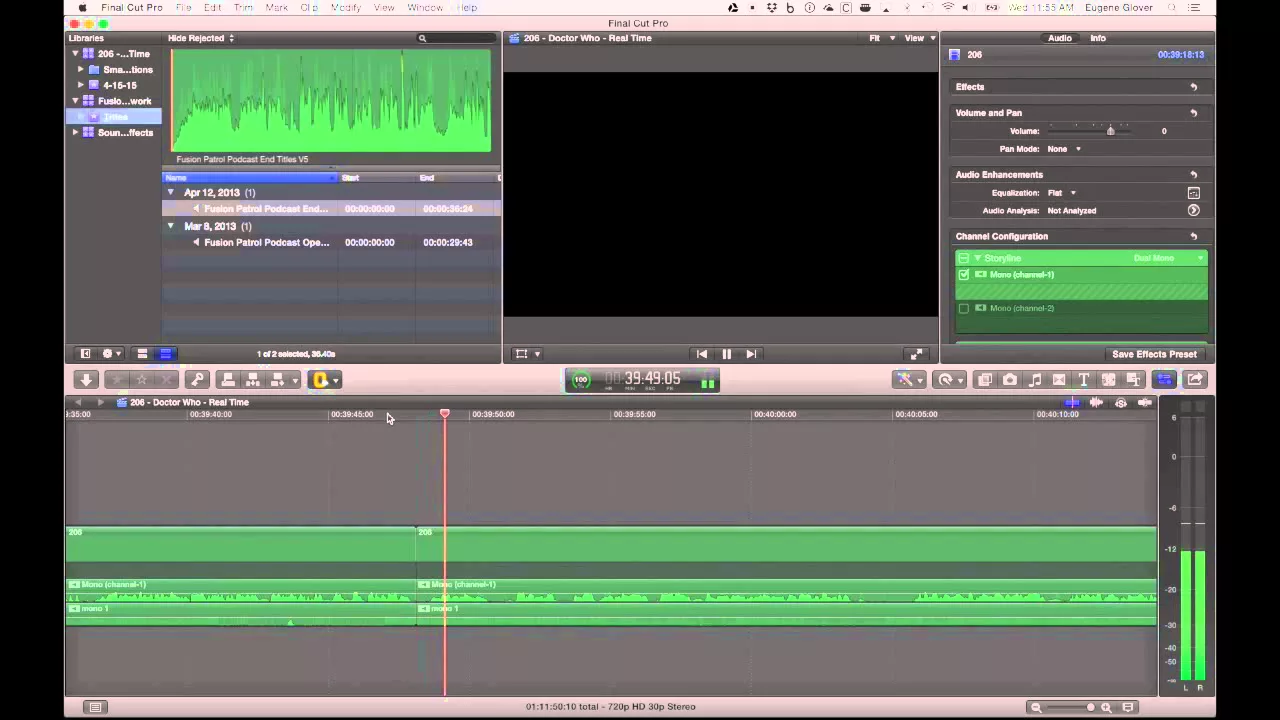Hide the Libraries sidebar

click(x=85, y=354)
